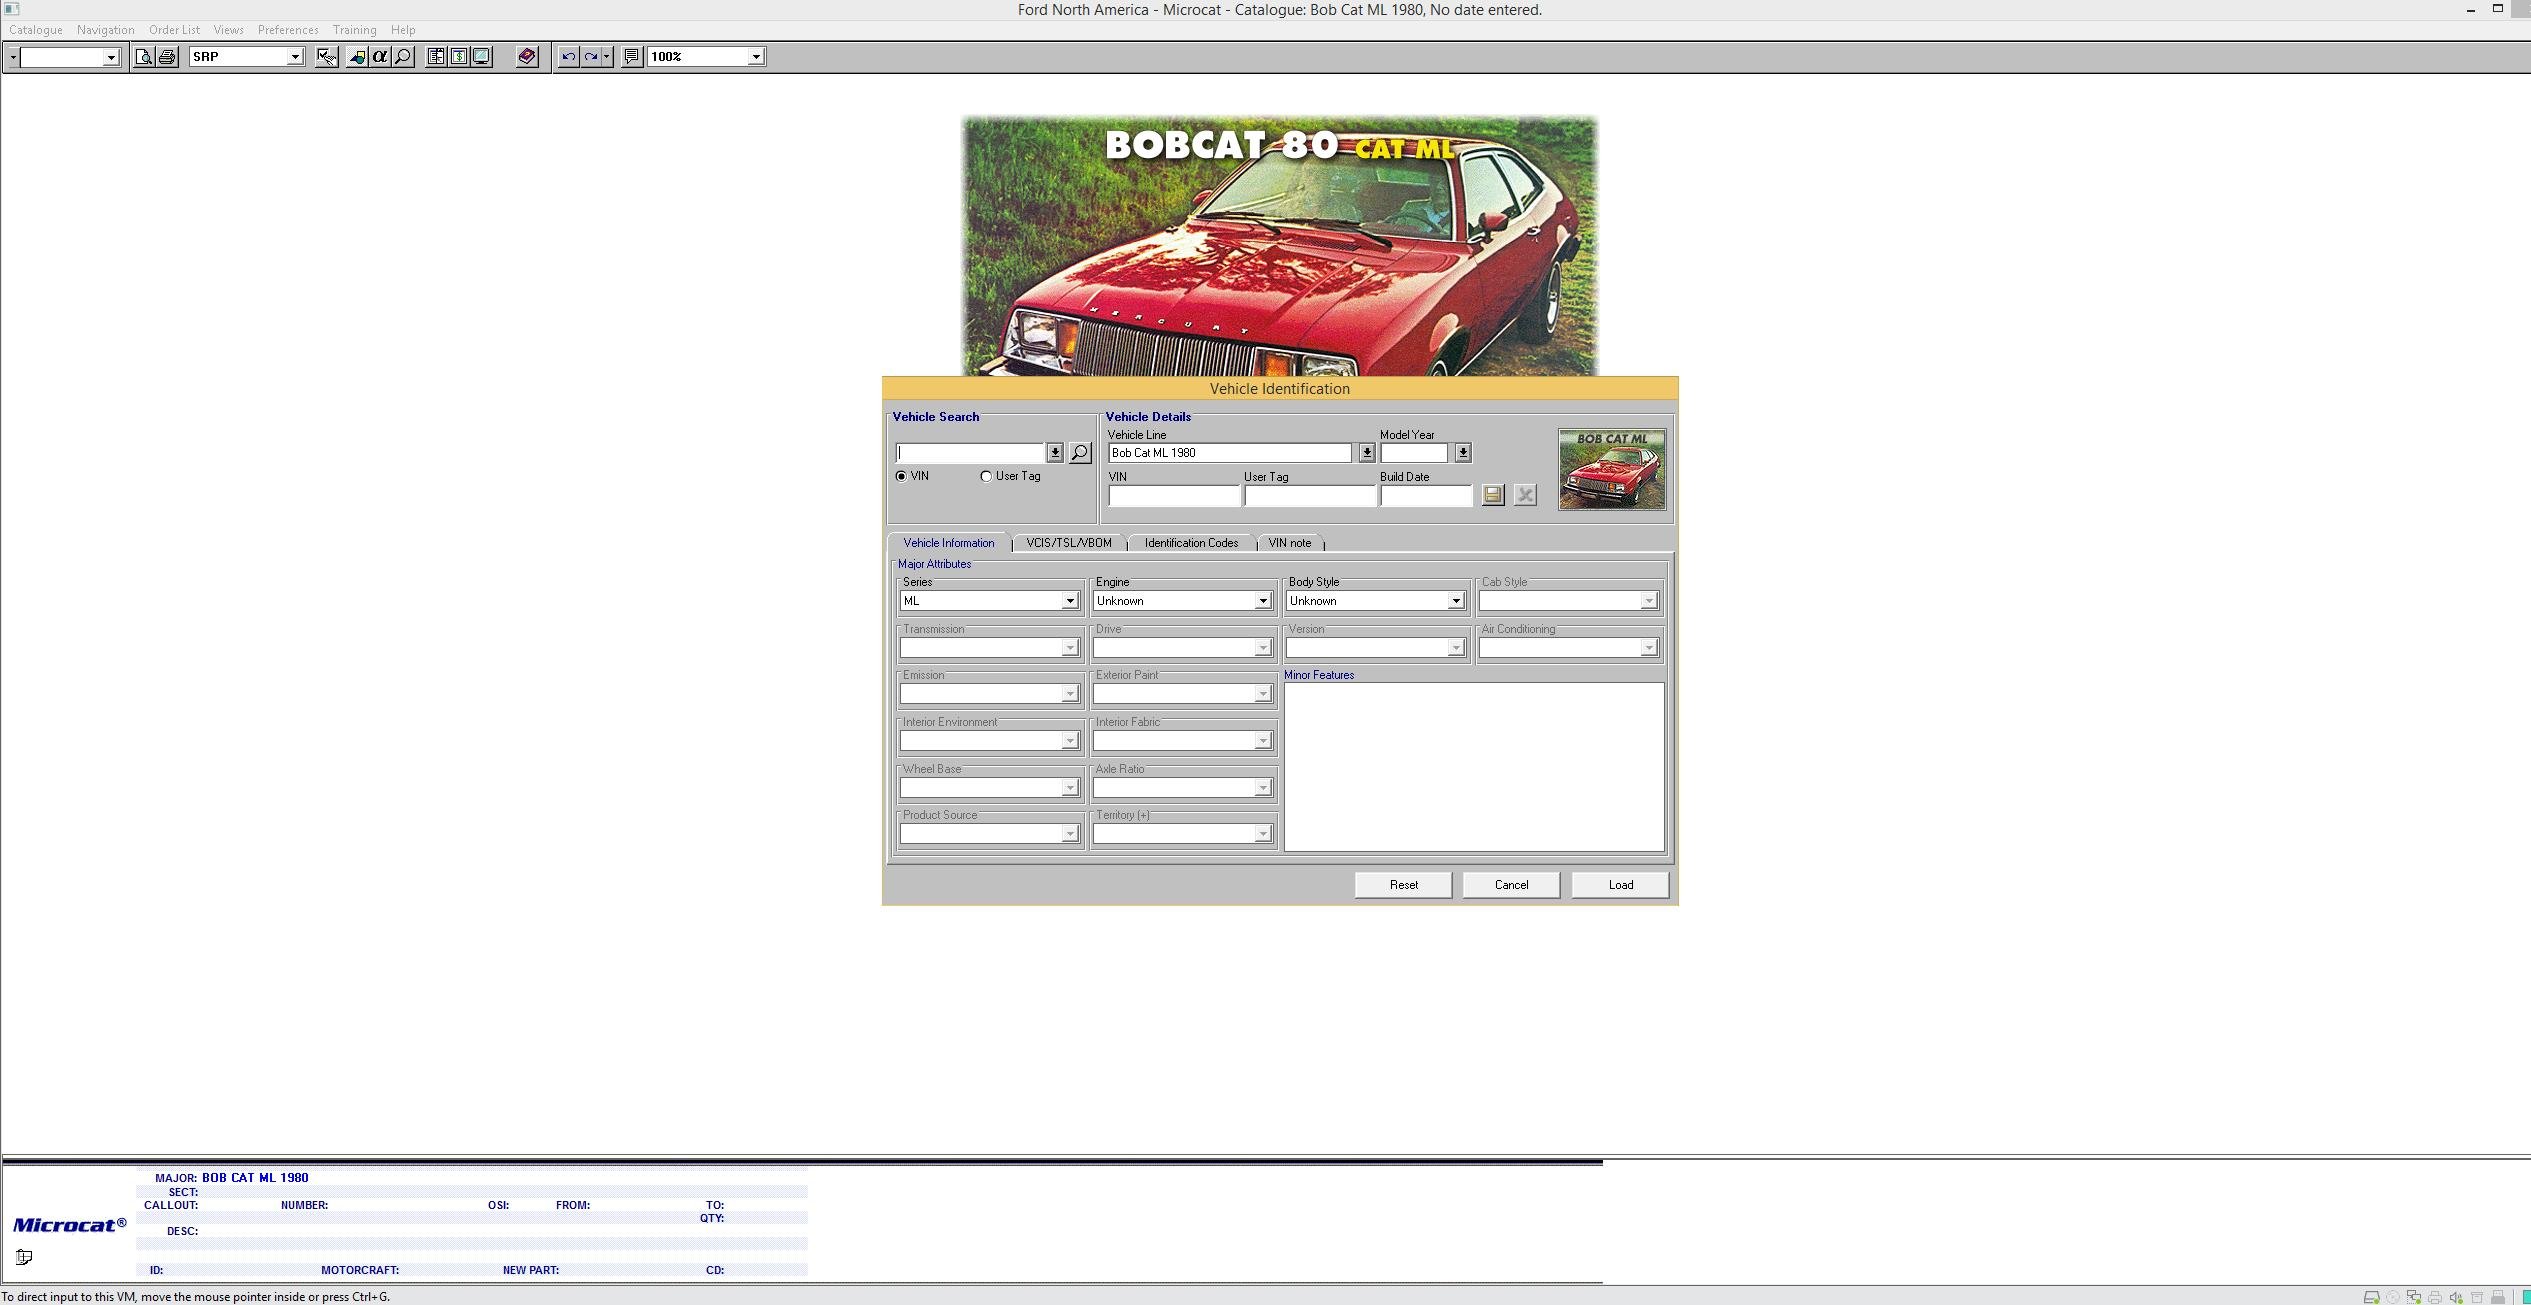Open the Help menu
This screenshot has width=2531, height=1305.
403,30
